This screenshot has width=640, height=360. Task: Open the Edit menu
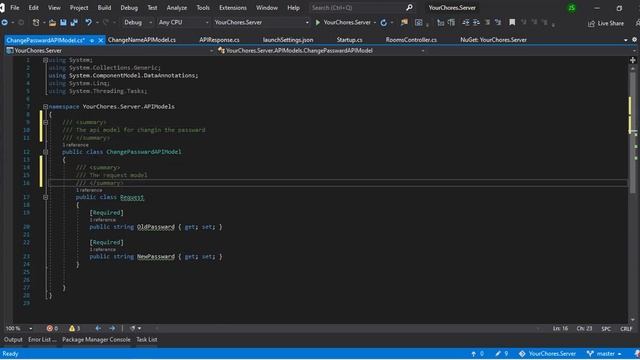pos(33,8)
